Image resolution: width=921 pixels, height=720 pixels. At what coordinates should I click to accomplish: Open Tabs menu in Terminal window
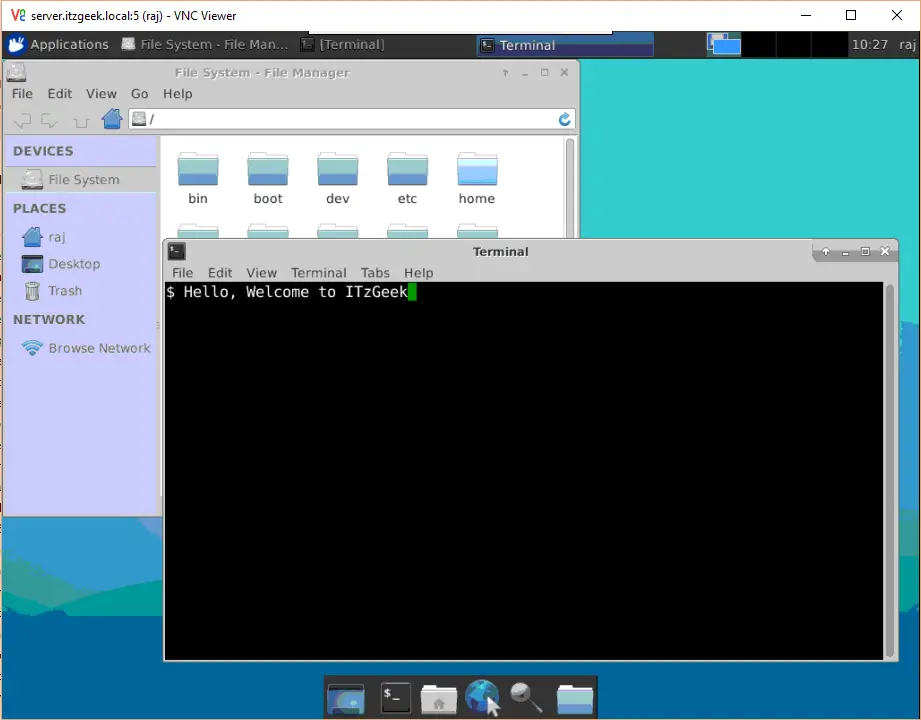375,273
